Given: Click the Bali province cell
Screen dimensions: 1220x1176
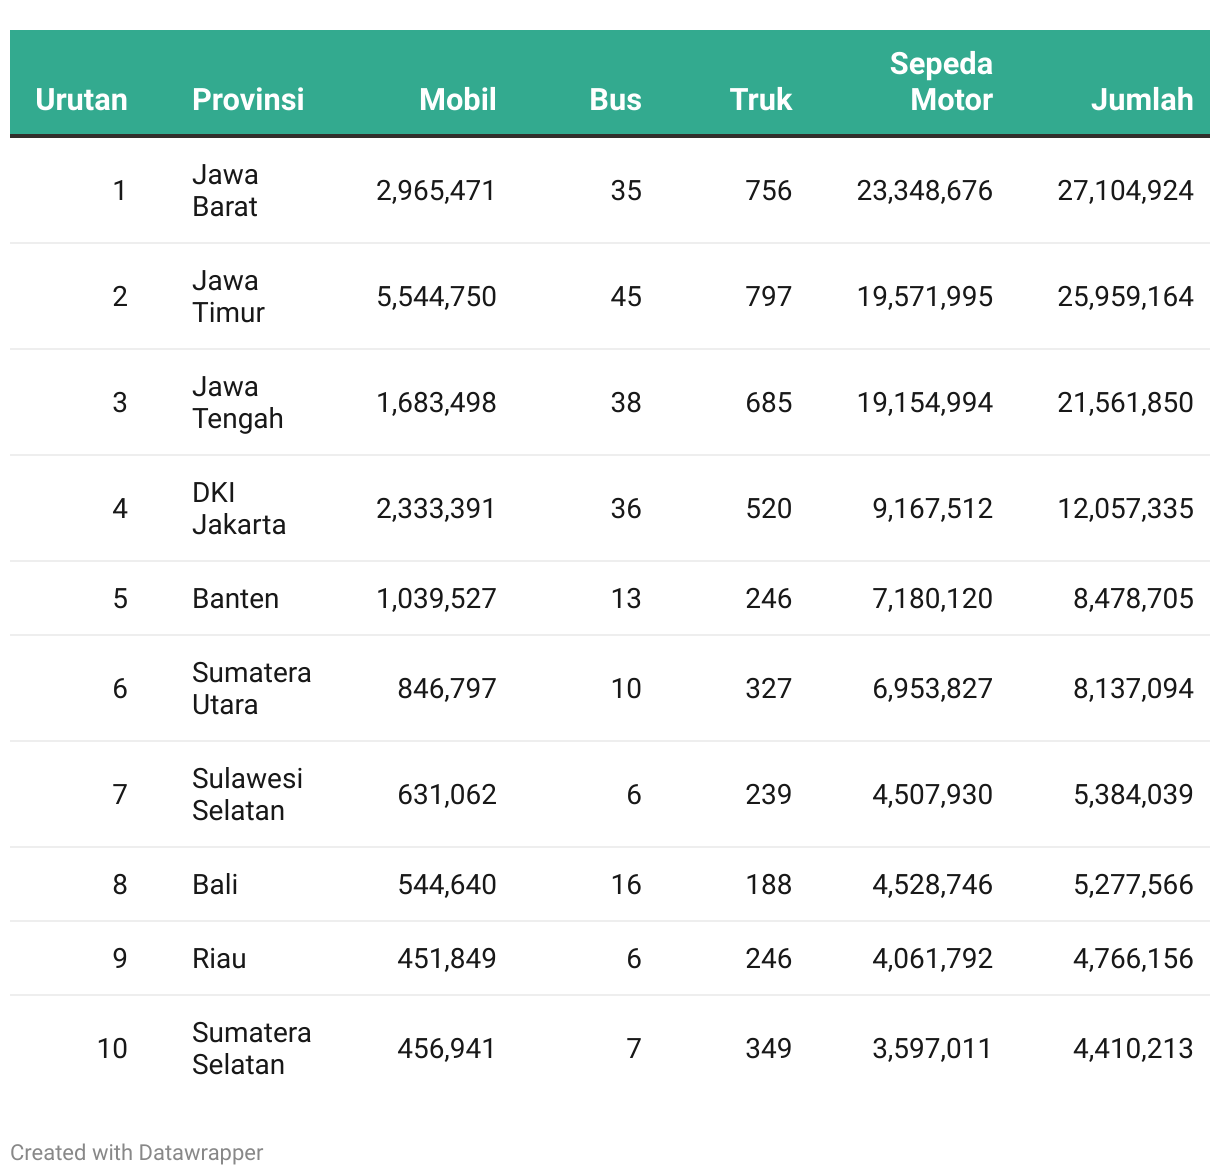Looking at the screenshot, I should click(x=215, y=885).
